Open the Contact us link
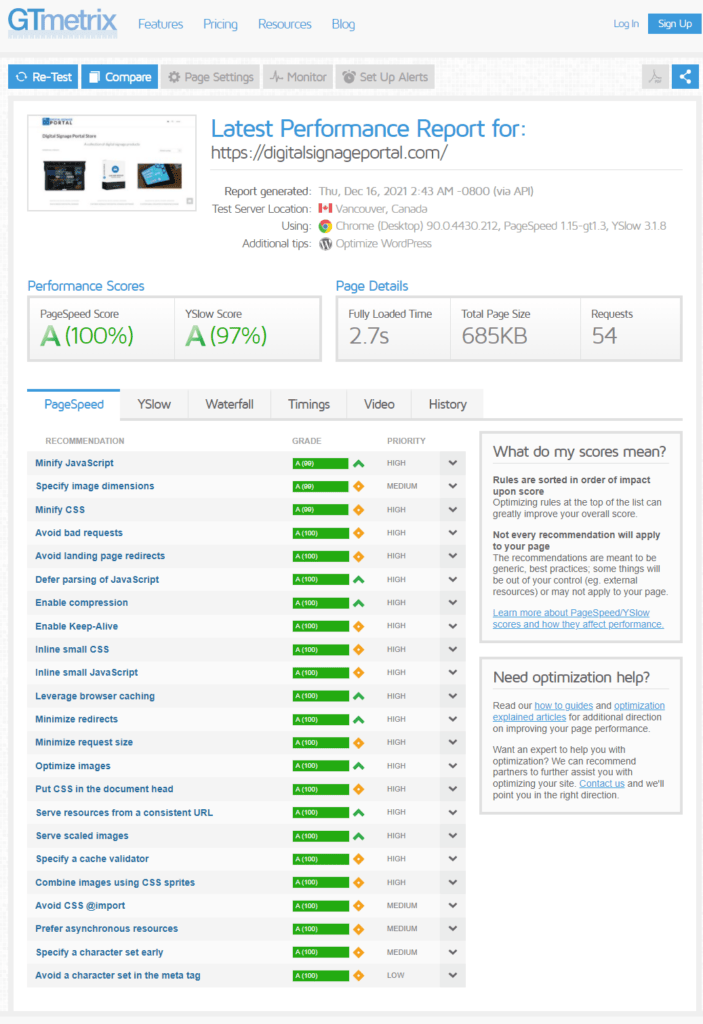Viewport: 703px width, 1024px height. pyautogui.click(x=602, y=784)
